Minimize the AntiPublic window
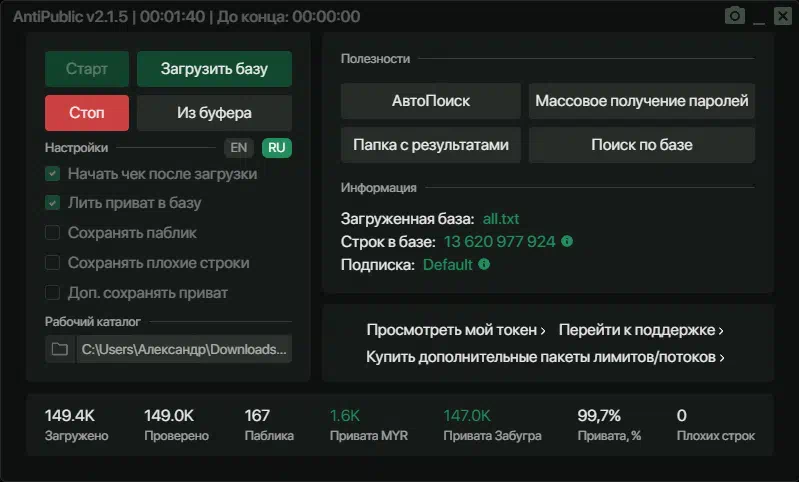 [759, 22]
